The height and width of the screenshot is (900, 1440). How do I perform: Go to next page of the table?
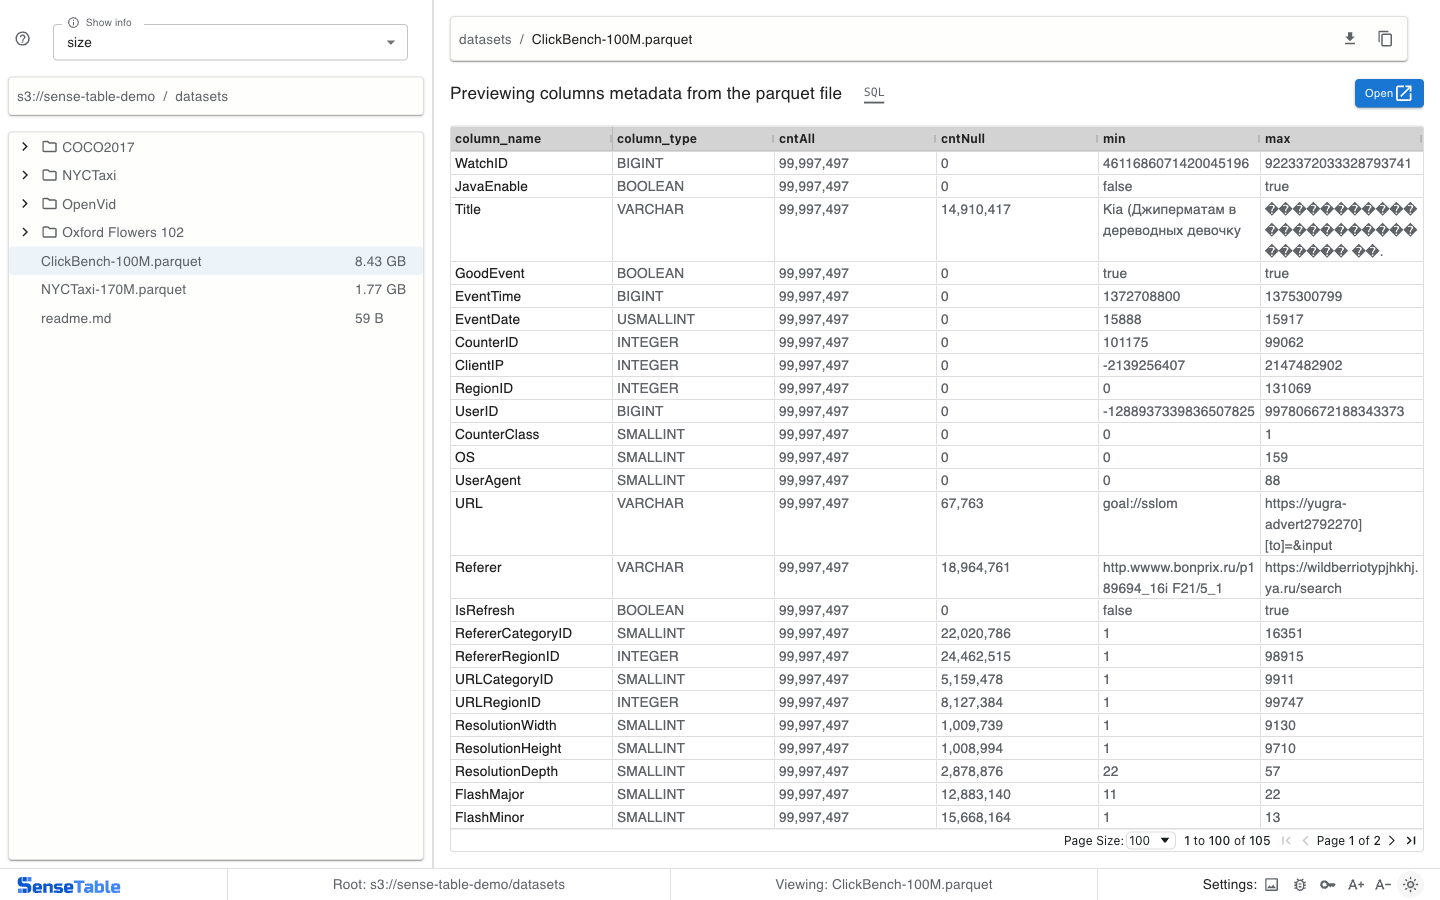tap(1392, 841)
